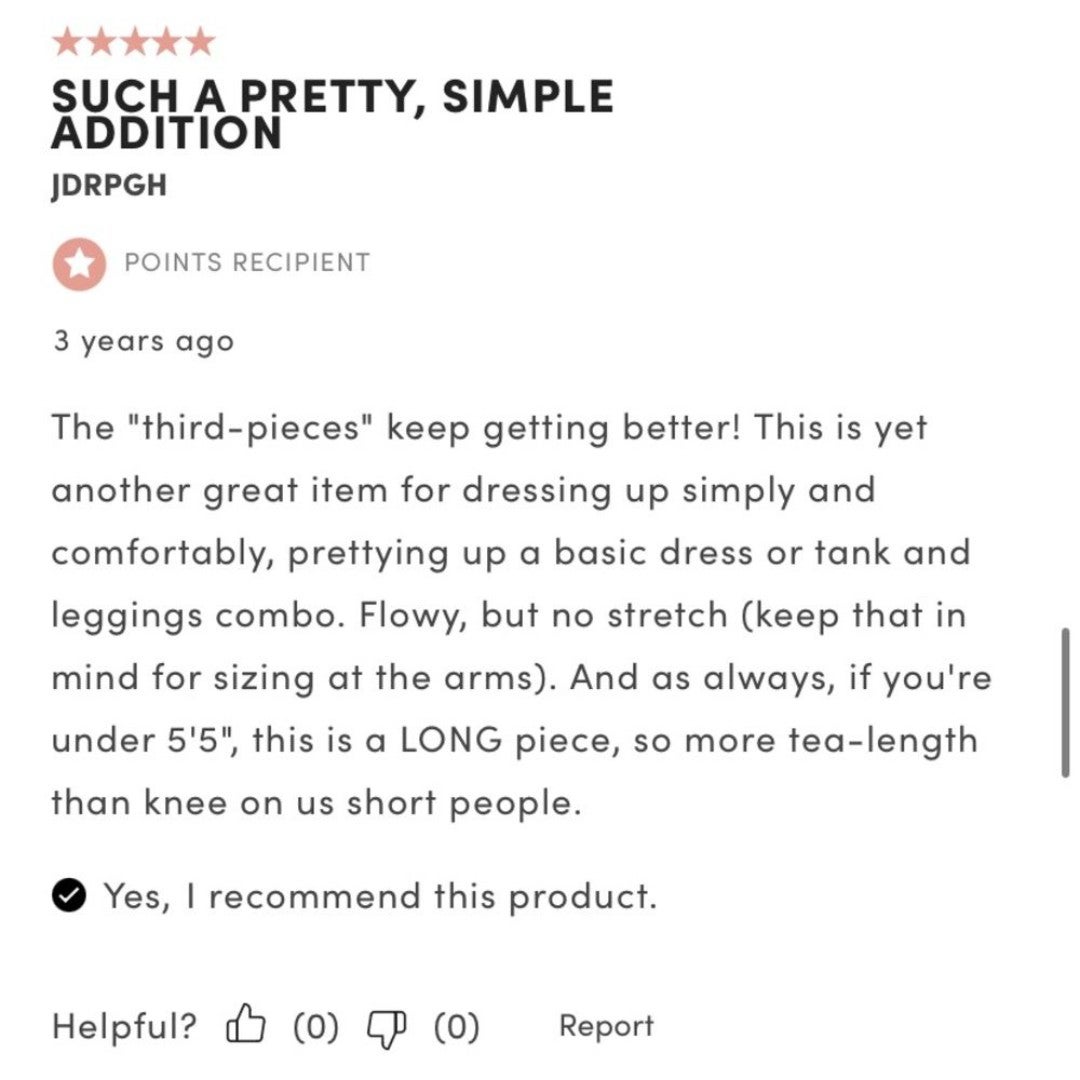The image size is (1080, 1080).
Task: Click the 'Yes, I recommend this product' text
Action: [x=380, y=896]
